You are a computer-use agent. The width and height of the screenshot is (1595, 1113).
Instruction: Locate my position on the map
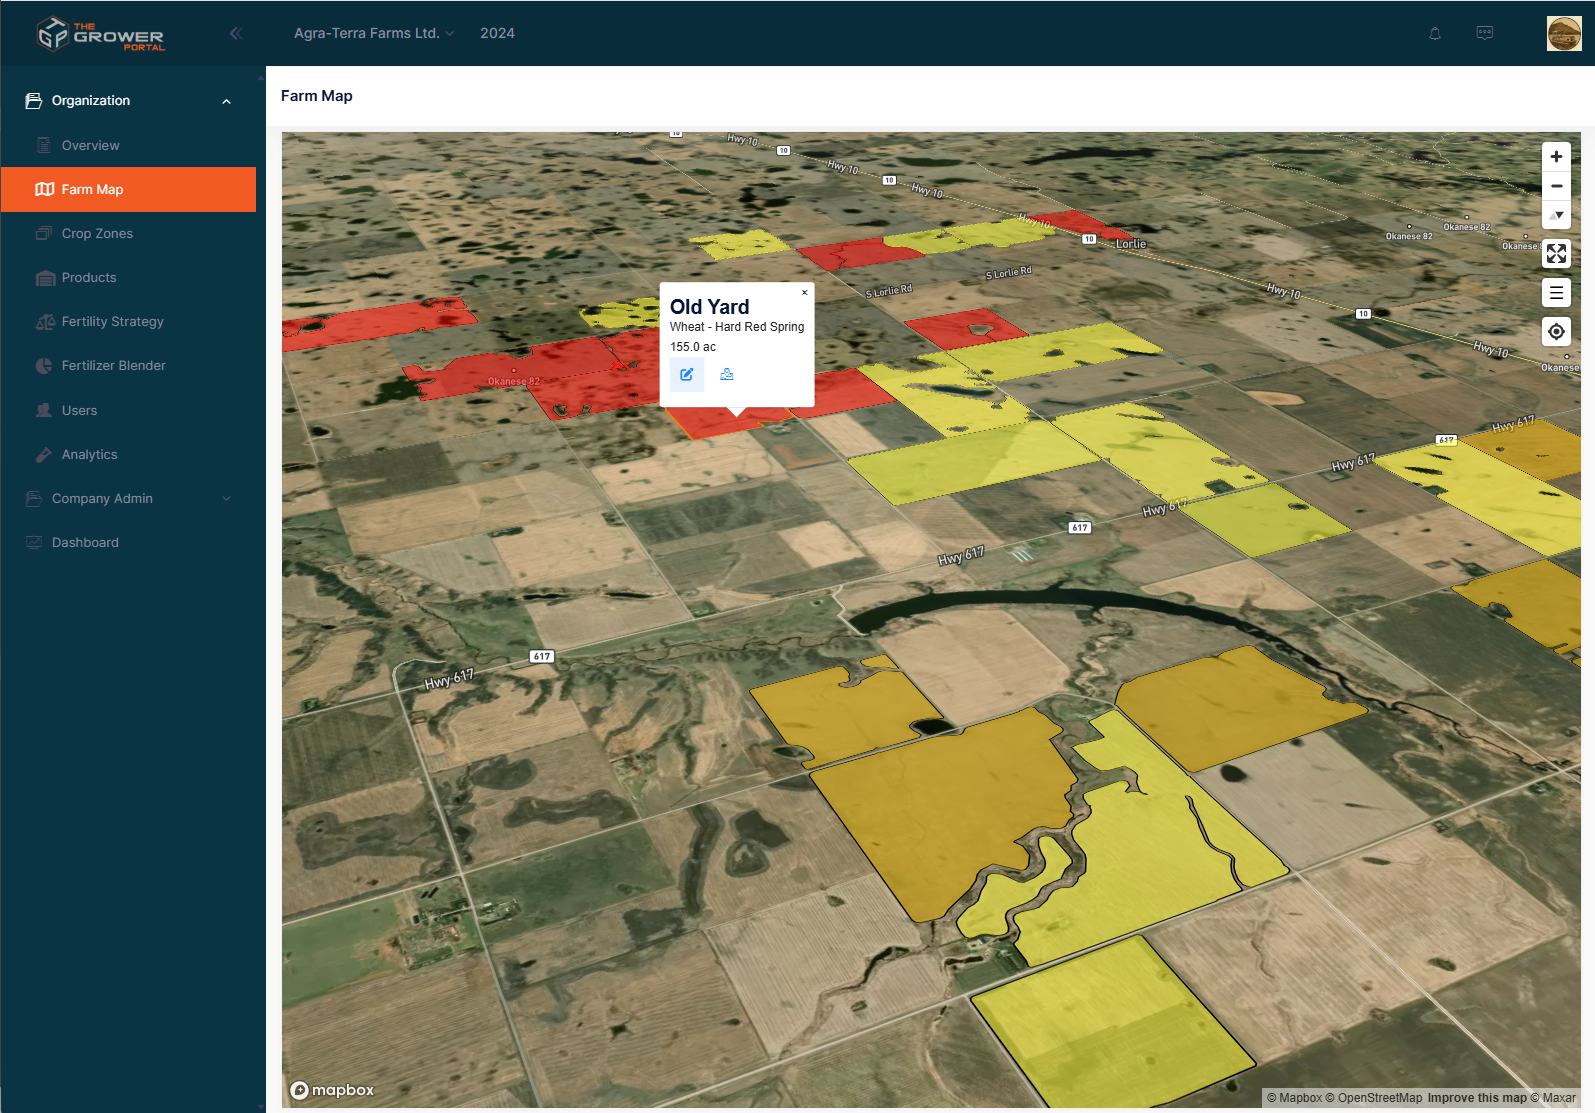point(1556,332)
